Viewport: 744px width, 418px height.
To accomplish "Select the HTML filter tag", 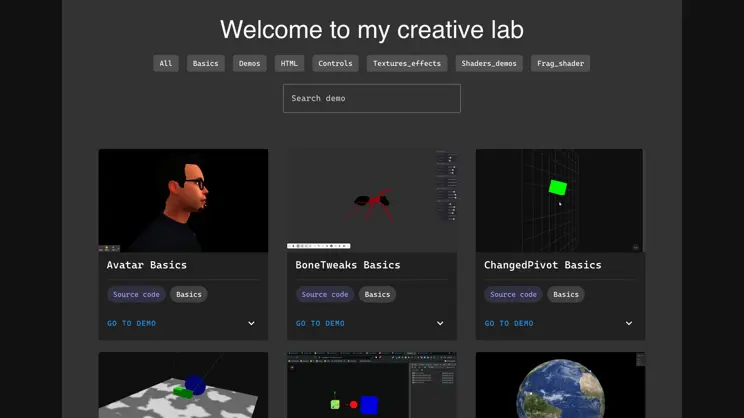I will click(289, 63).
